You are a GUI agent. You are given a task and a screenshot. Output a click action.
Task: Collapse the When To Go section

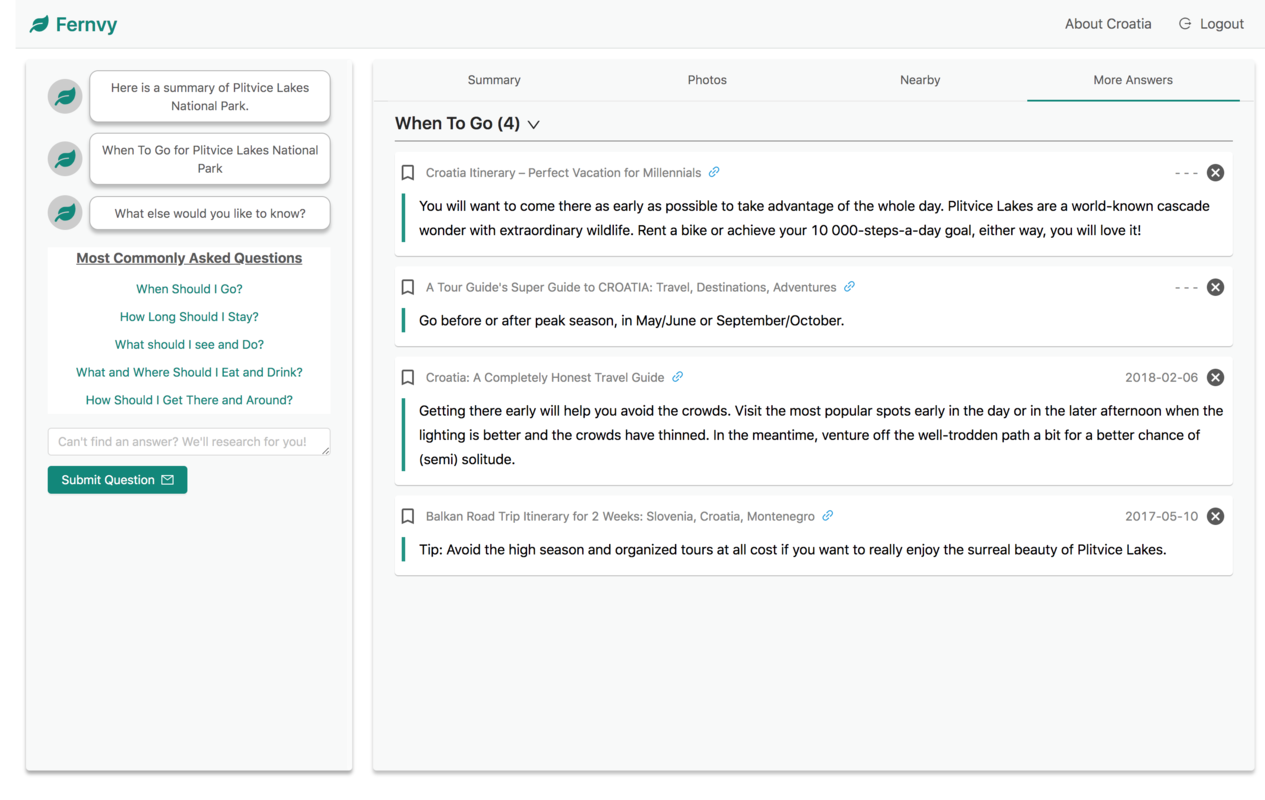tap(534, 124)
